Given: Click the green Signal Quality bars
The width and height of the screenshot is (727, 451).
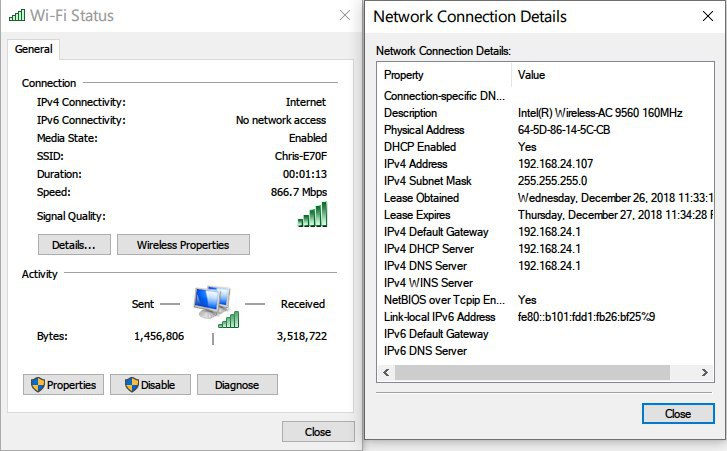Looking at the screenshot, I should pyautogui.click(x=312, y=214).
